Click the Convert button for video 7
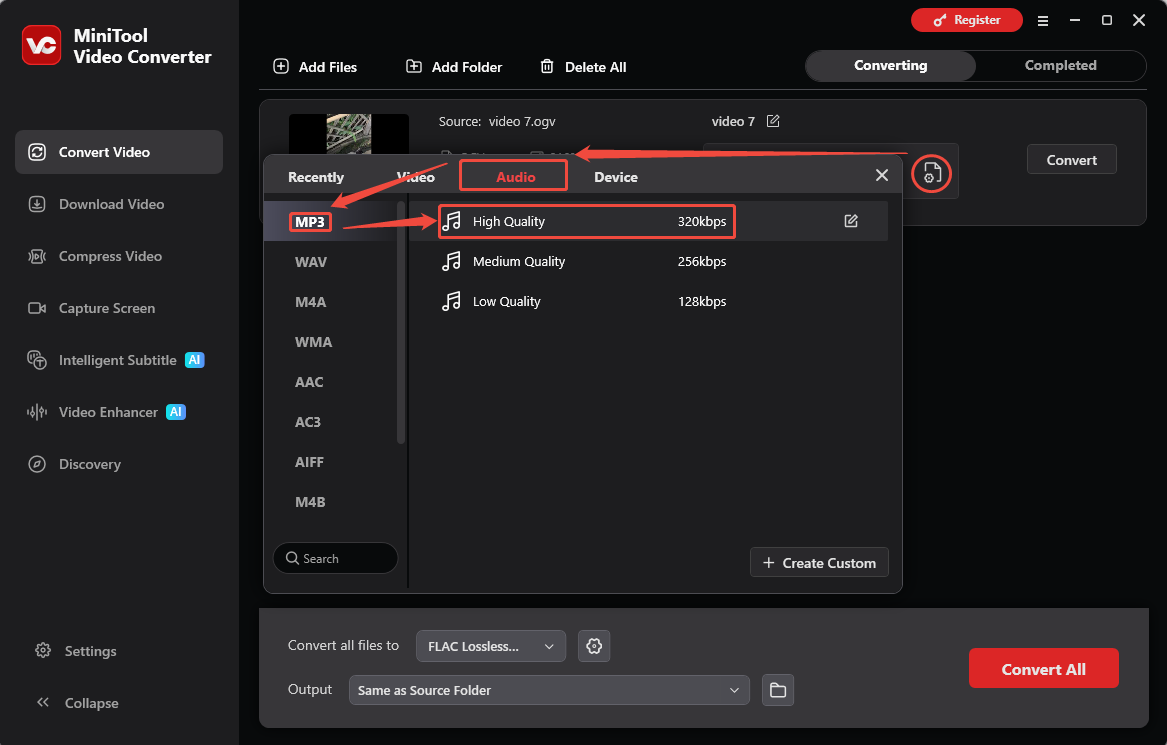Image resolution: width=1167 pixels, height=745 pixels. [1071, 159]
